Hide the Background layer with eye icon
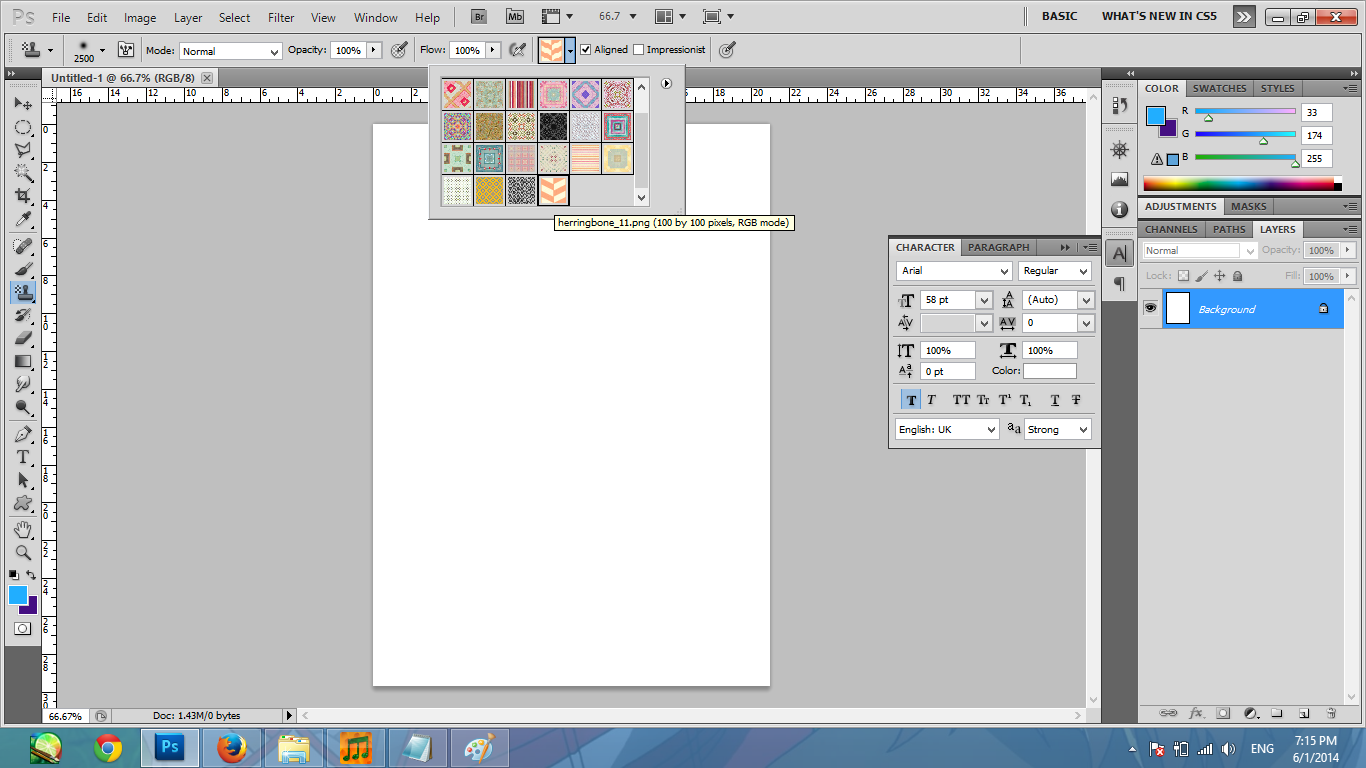This screenshot has height=768, width=1366. coord(1150,309)
